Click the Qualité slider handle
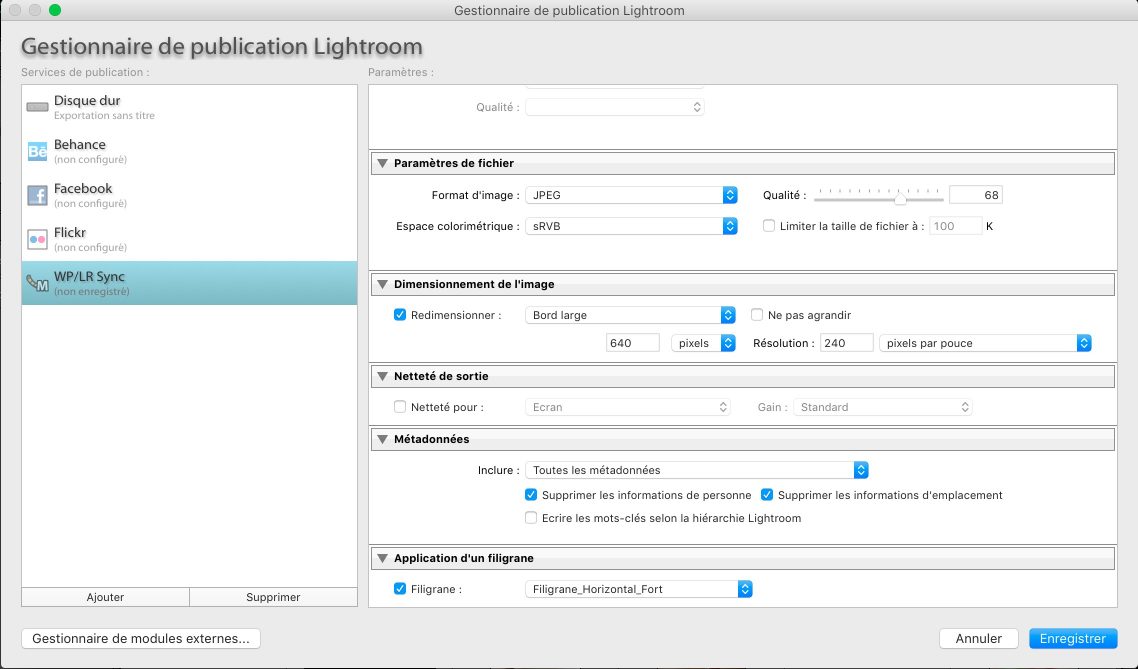Screen dimensions: 1138x669 click(900, 198)
